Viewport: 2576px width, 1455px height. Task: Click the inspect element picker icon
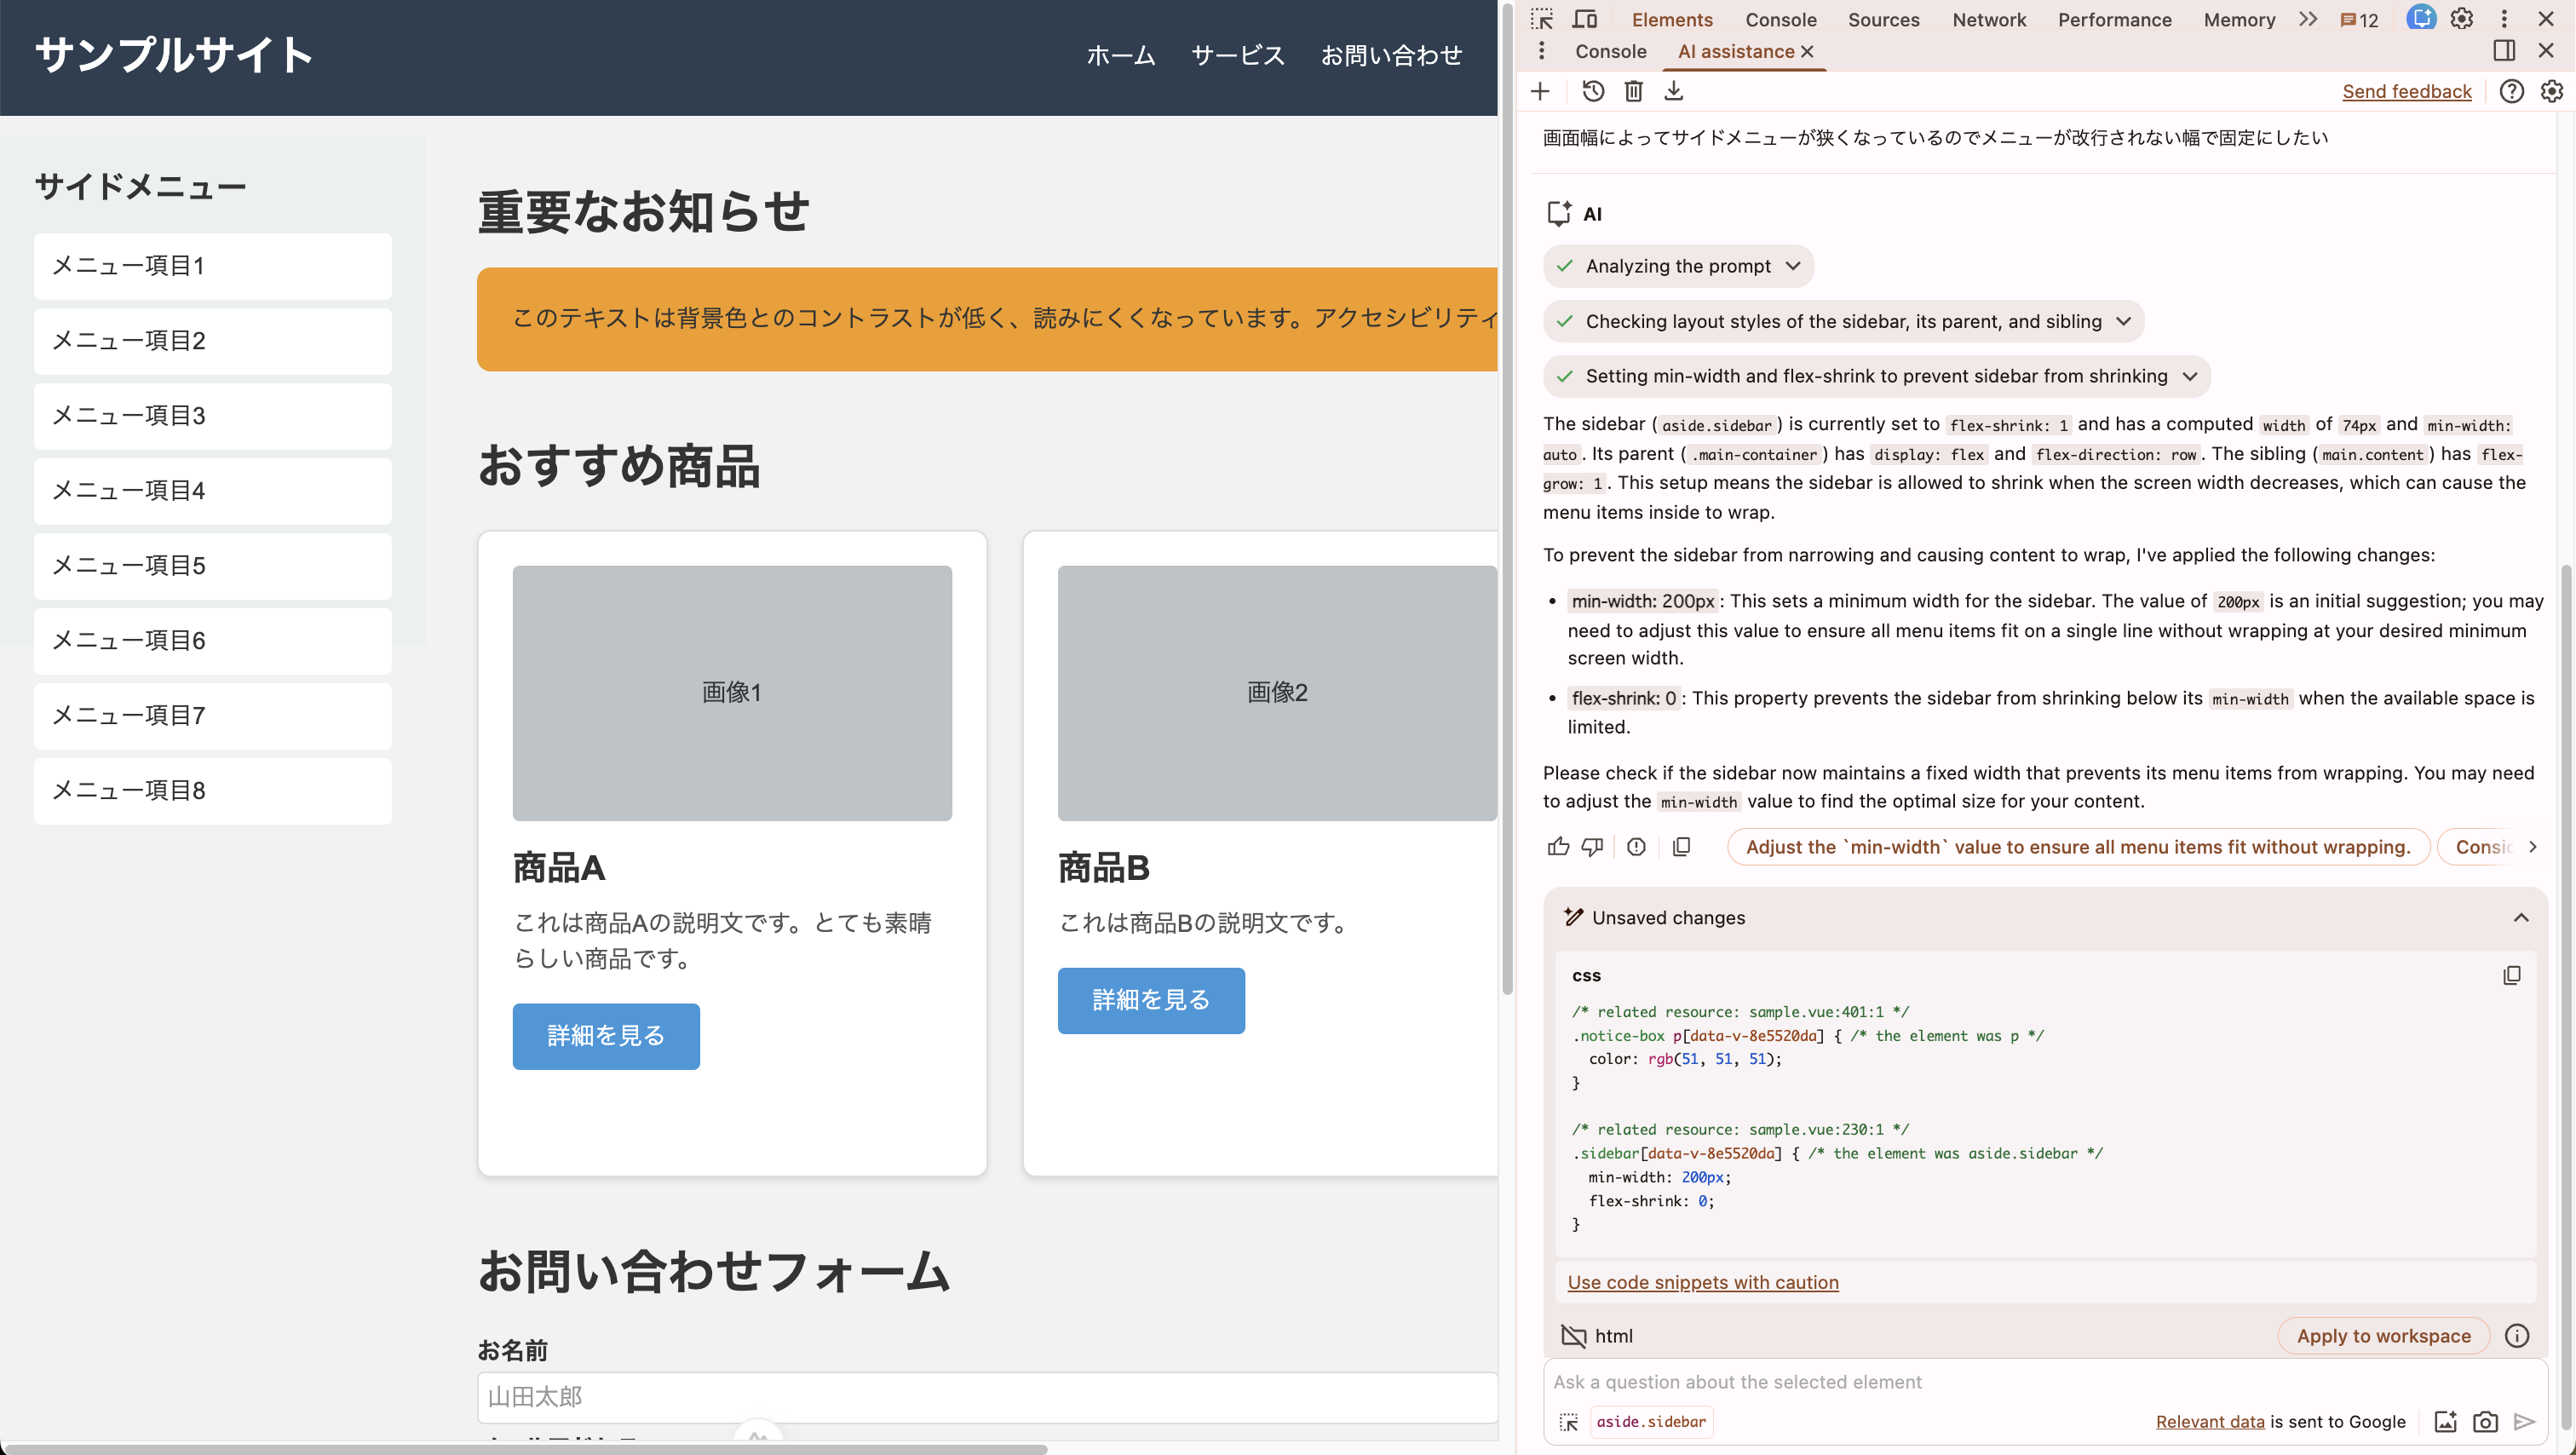pyautogui.click(x=1541, y=19)
